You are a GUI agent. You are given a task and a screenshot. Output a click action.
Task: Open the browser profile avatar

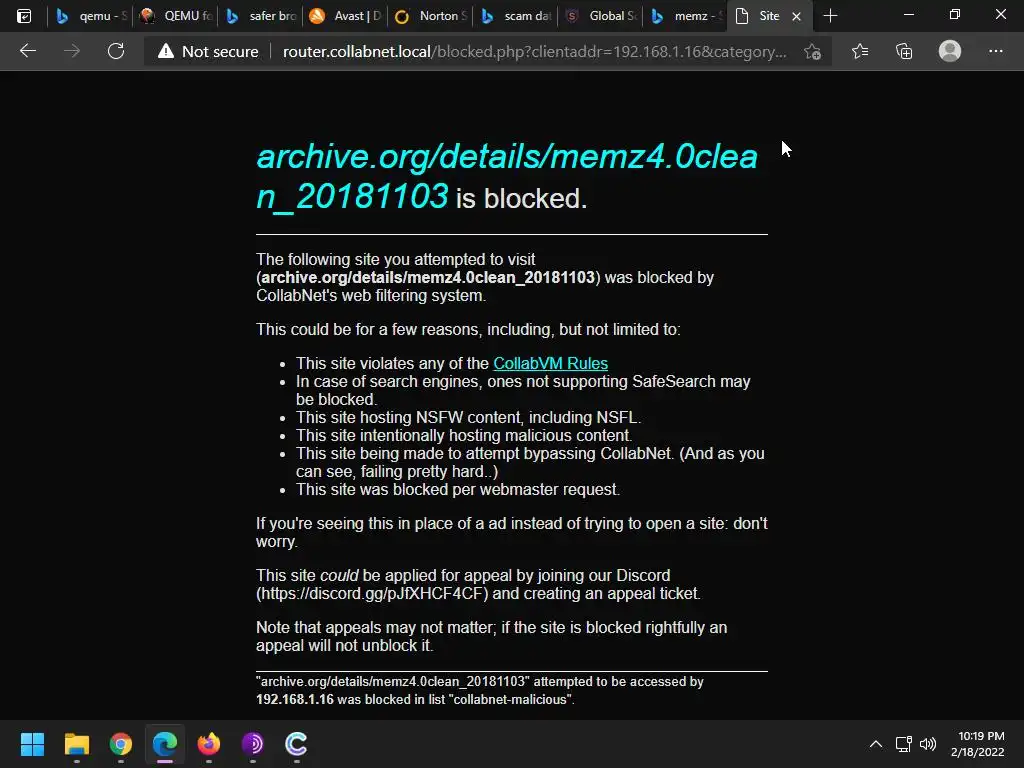[950, 51]
